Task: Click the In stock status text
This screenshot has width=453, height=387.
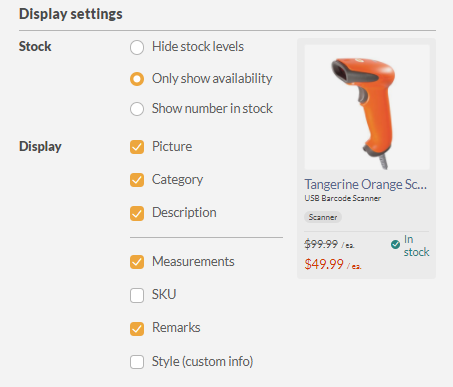Action: tap(416, 246)
